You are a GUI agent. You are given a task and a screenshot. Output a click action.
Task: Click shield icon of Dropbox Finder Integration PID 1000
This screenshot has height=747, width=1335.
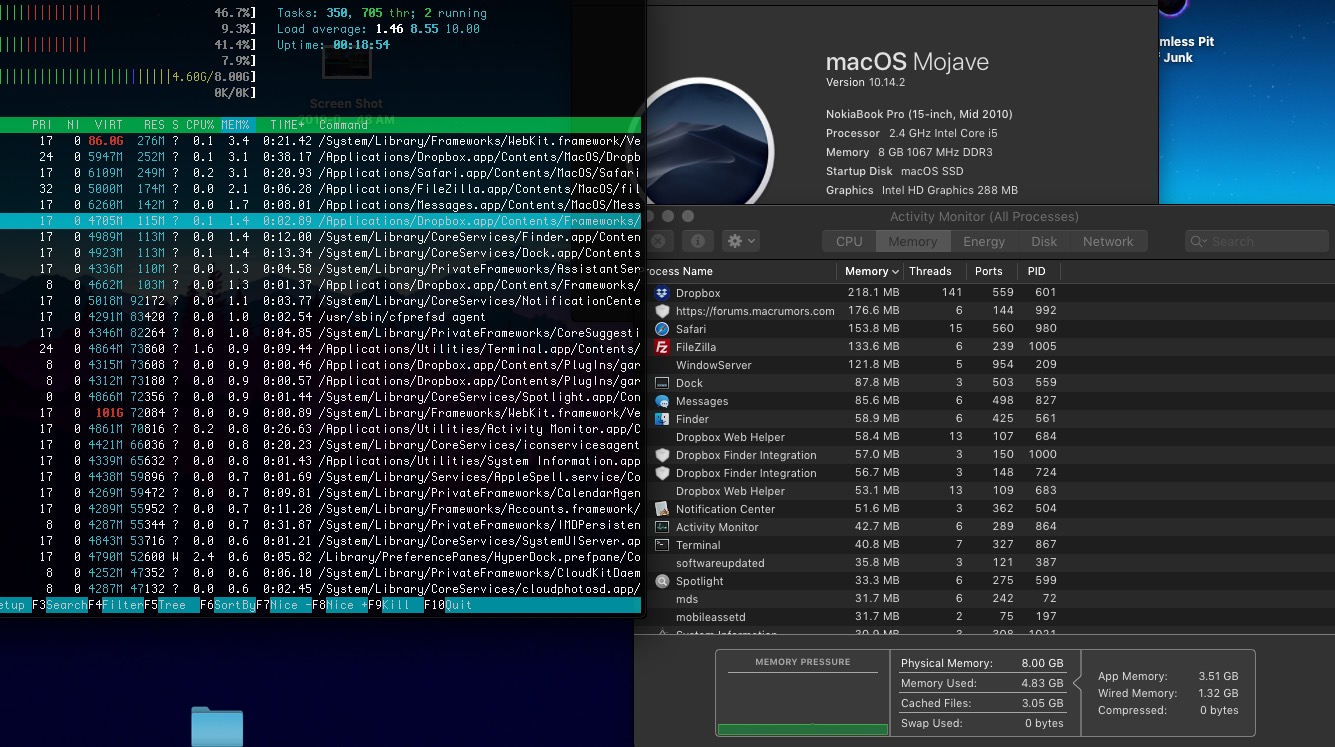pos(661,455)
